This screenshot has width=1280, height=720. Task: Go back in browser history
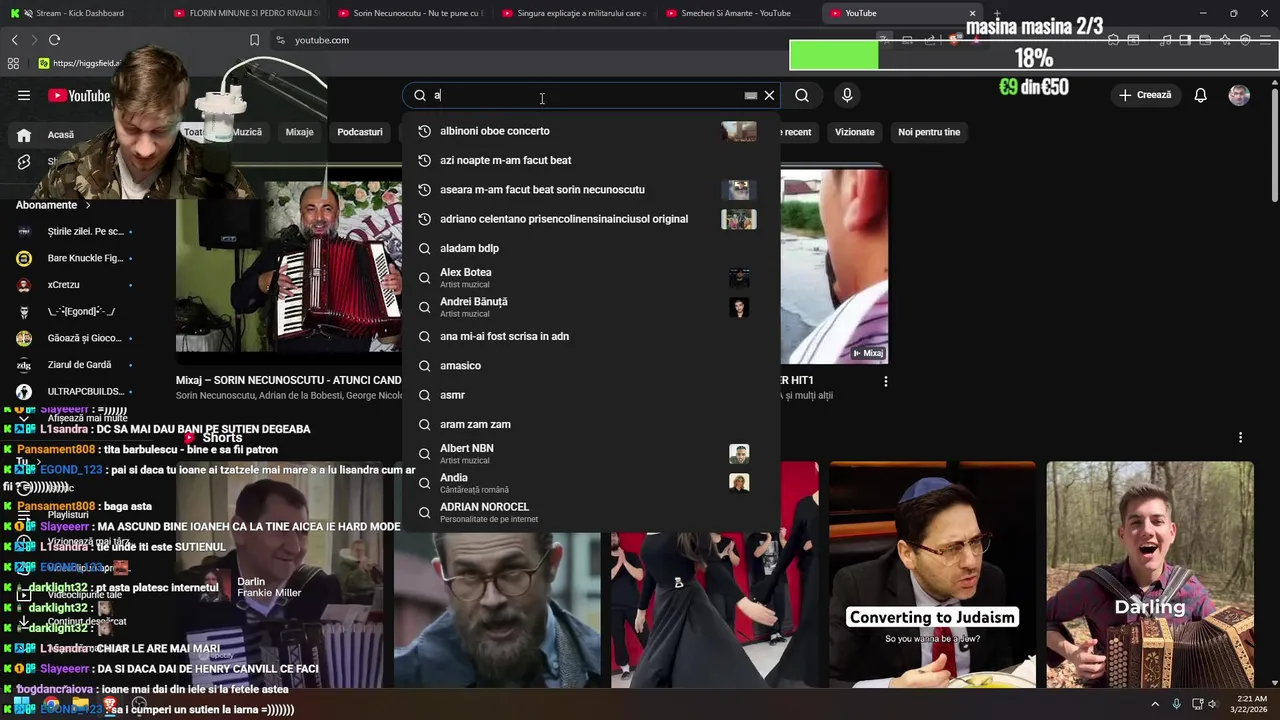coord(14,40)
